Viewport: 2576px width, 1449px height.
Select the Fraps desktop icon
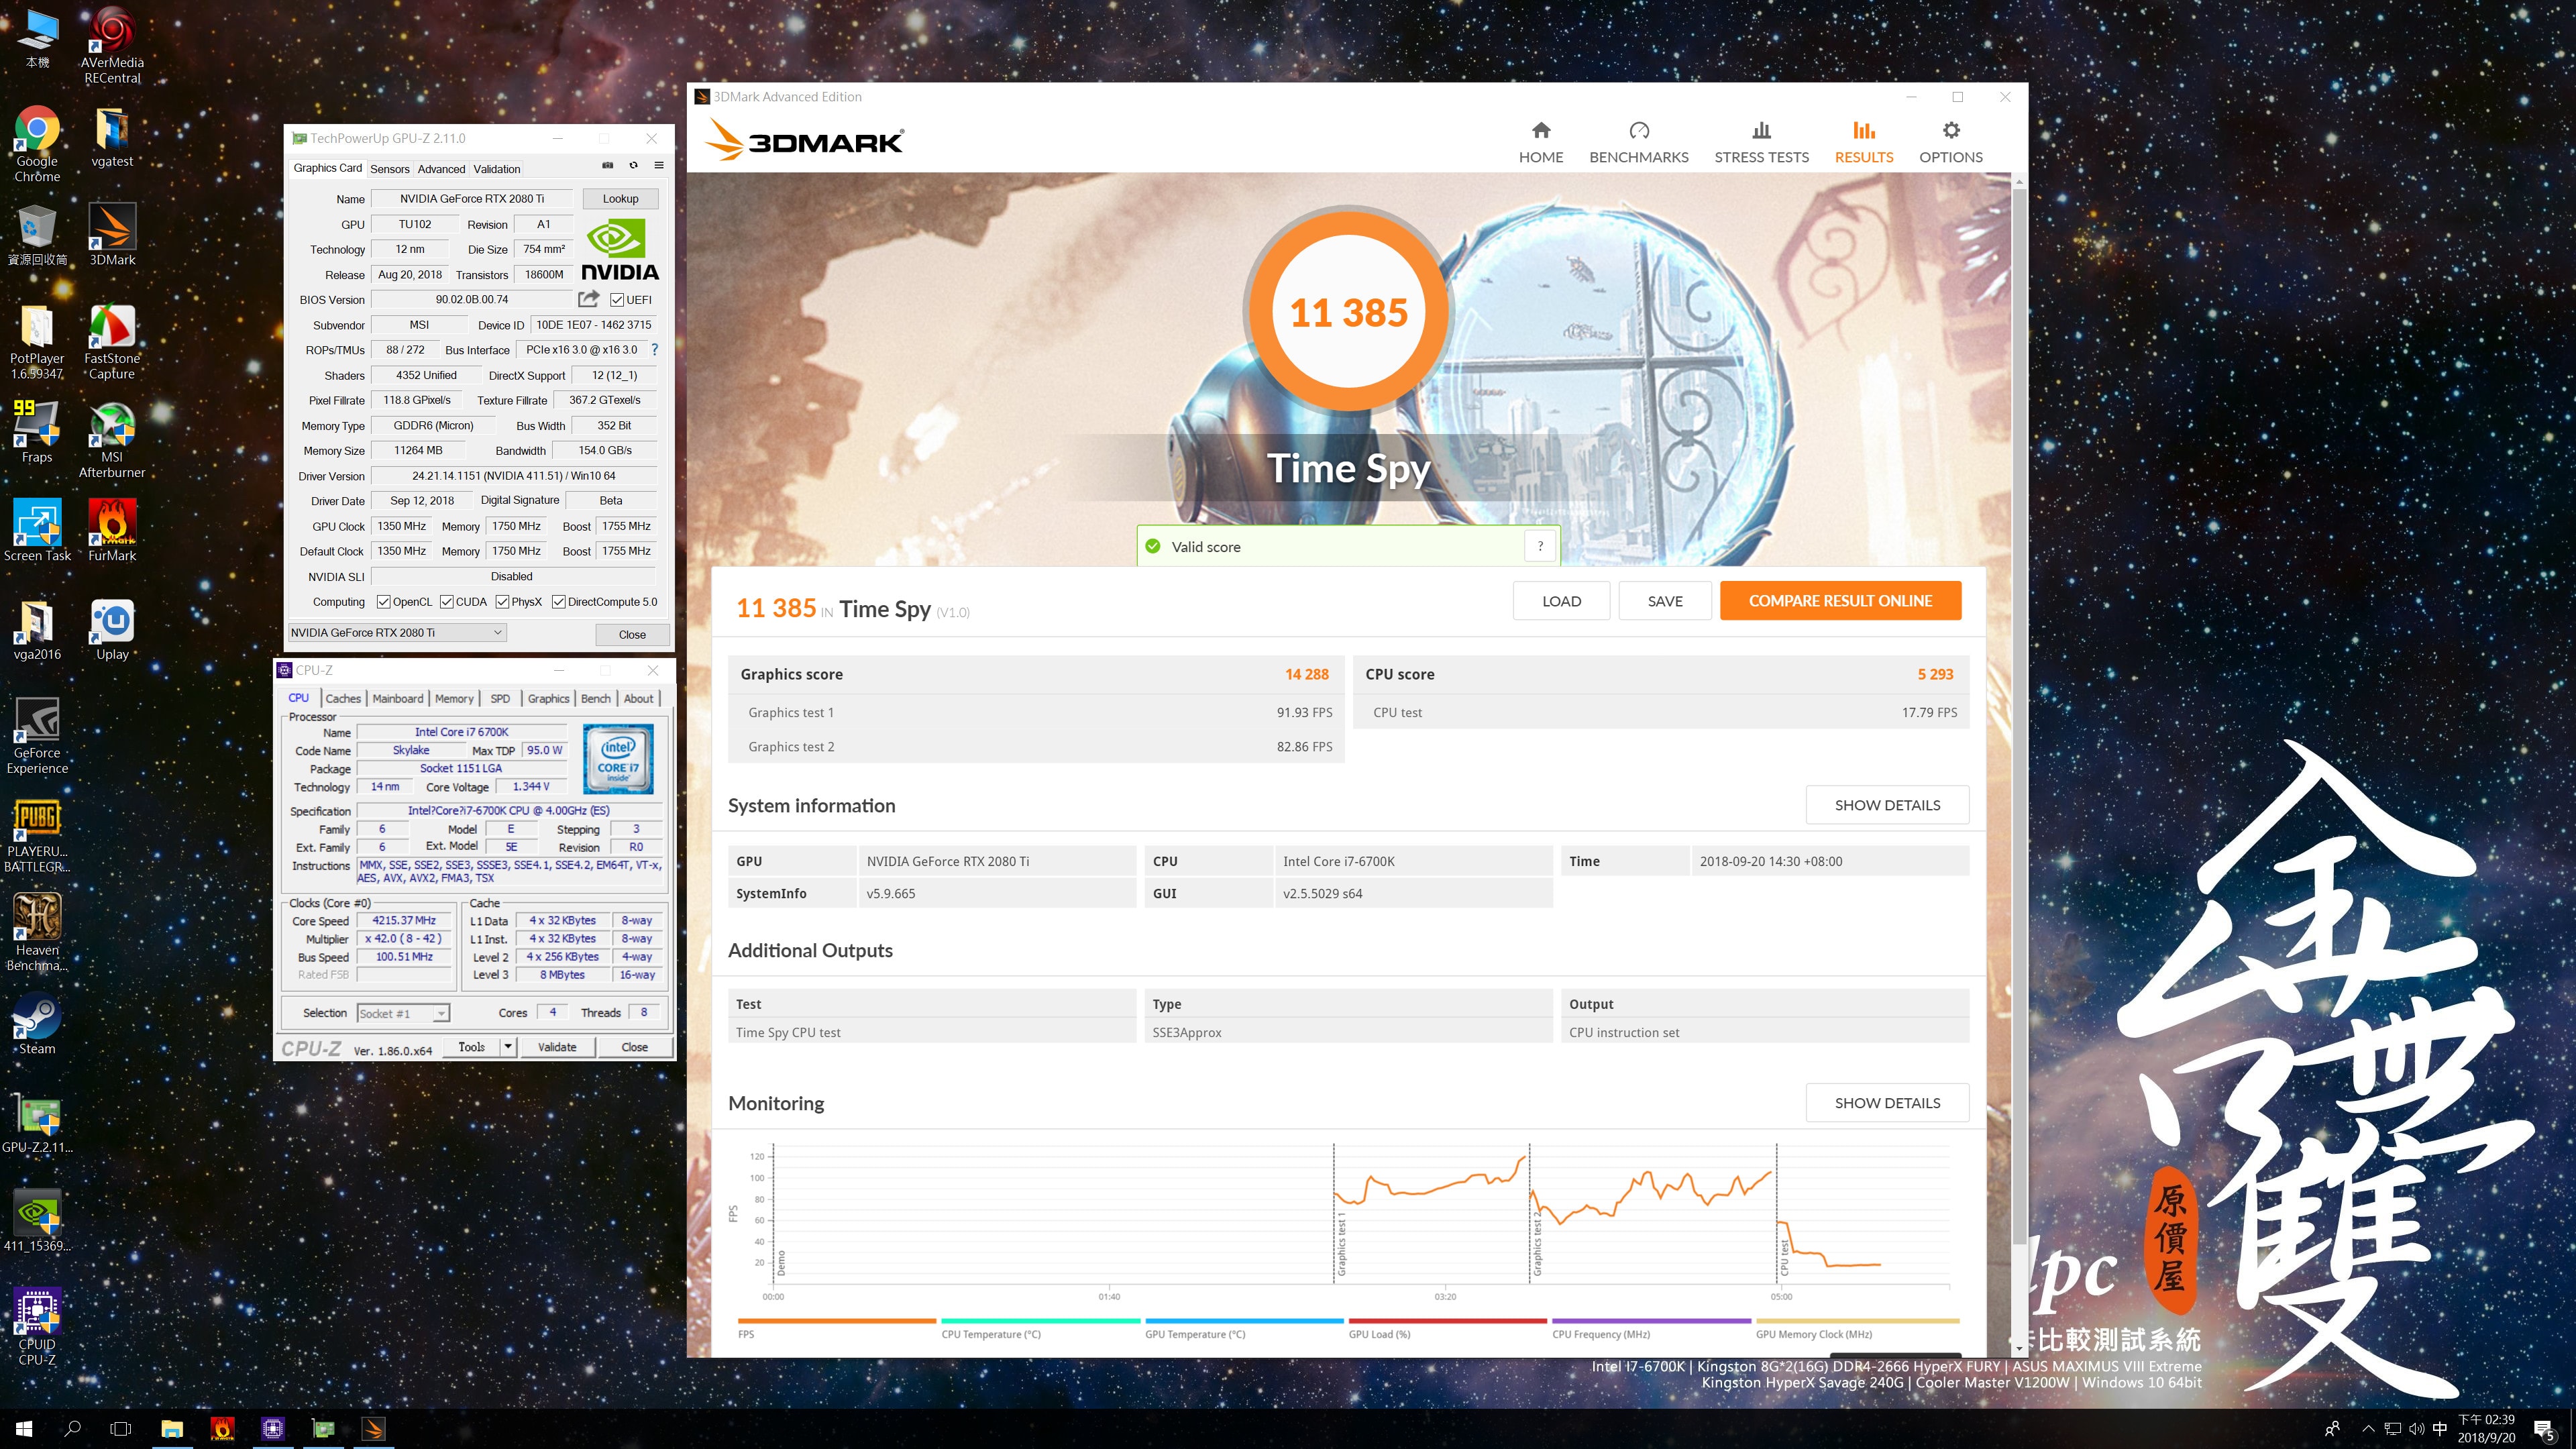point(37,432)
